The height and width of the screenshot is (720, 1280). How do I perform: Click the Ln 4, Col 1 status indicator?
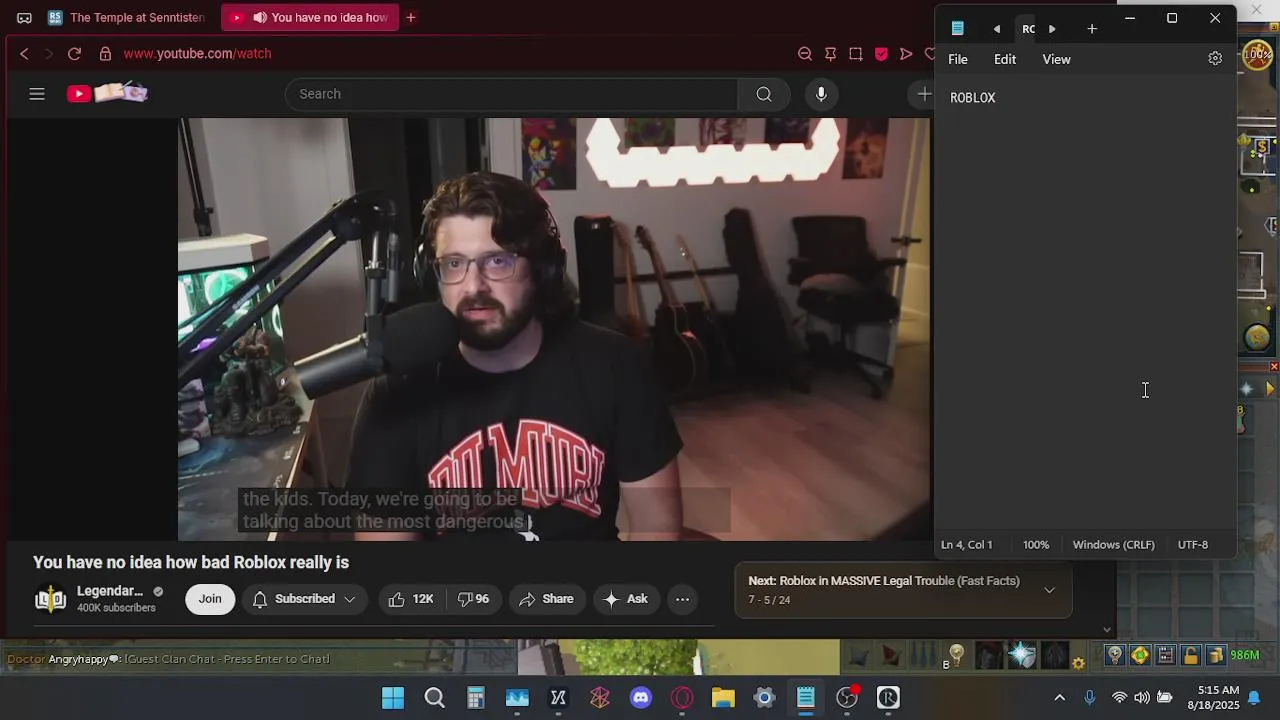[x=967, y=545]
